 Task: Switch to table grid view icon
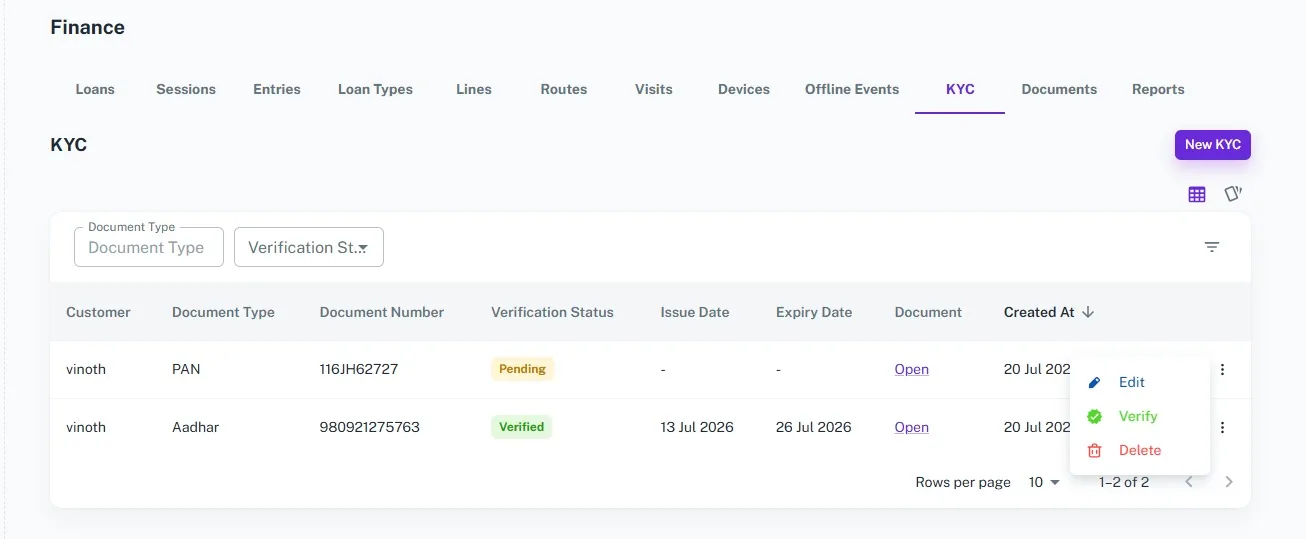pos(1197,194)
